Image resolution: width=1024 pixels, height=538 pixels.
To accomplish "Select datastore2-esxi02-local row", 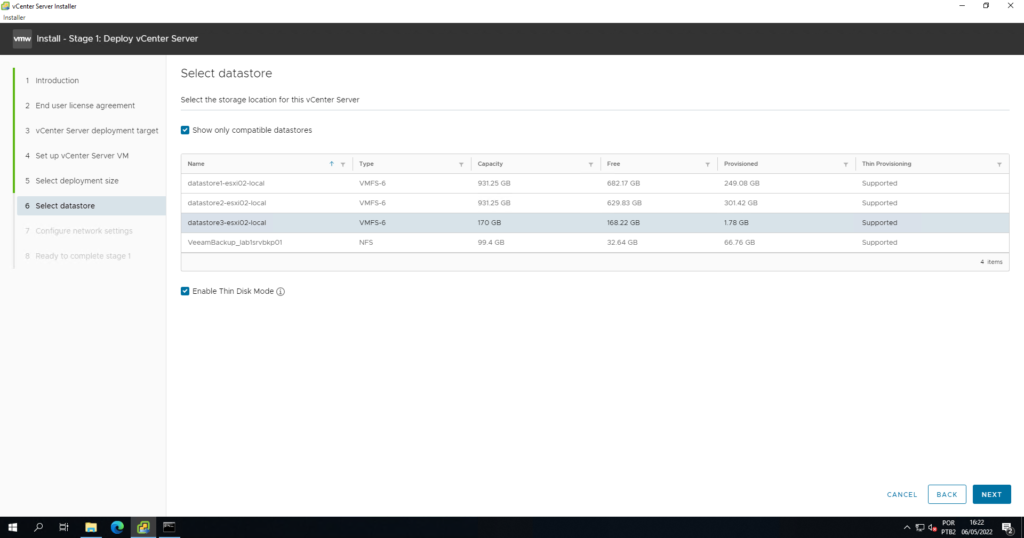I will (x=595, y=203).
